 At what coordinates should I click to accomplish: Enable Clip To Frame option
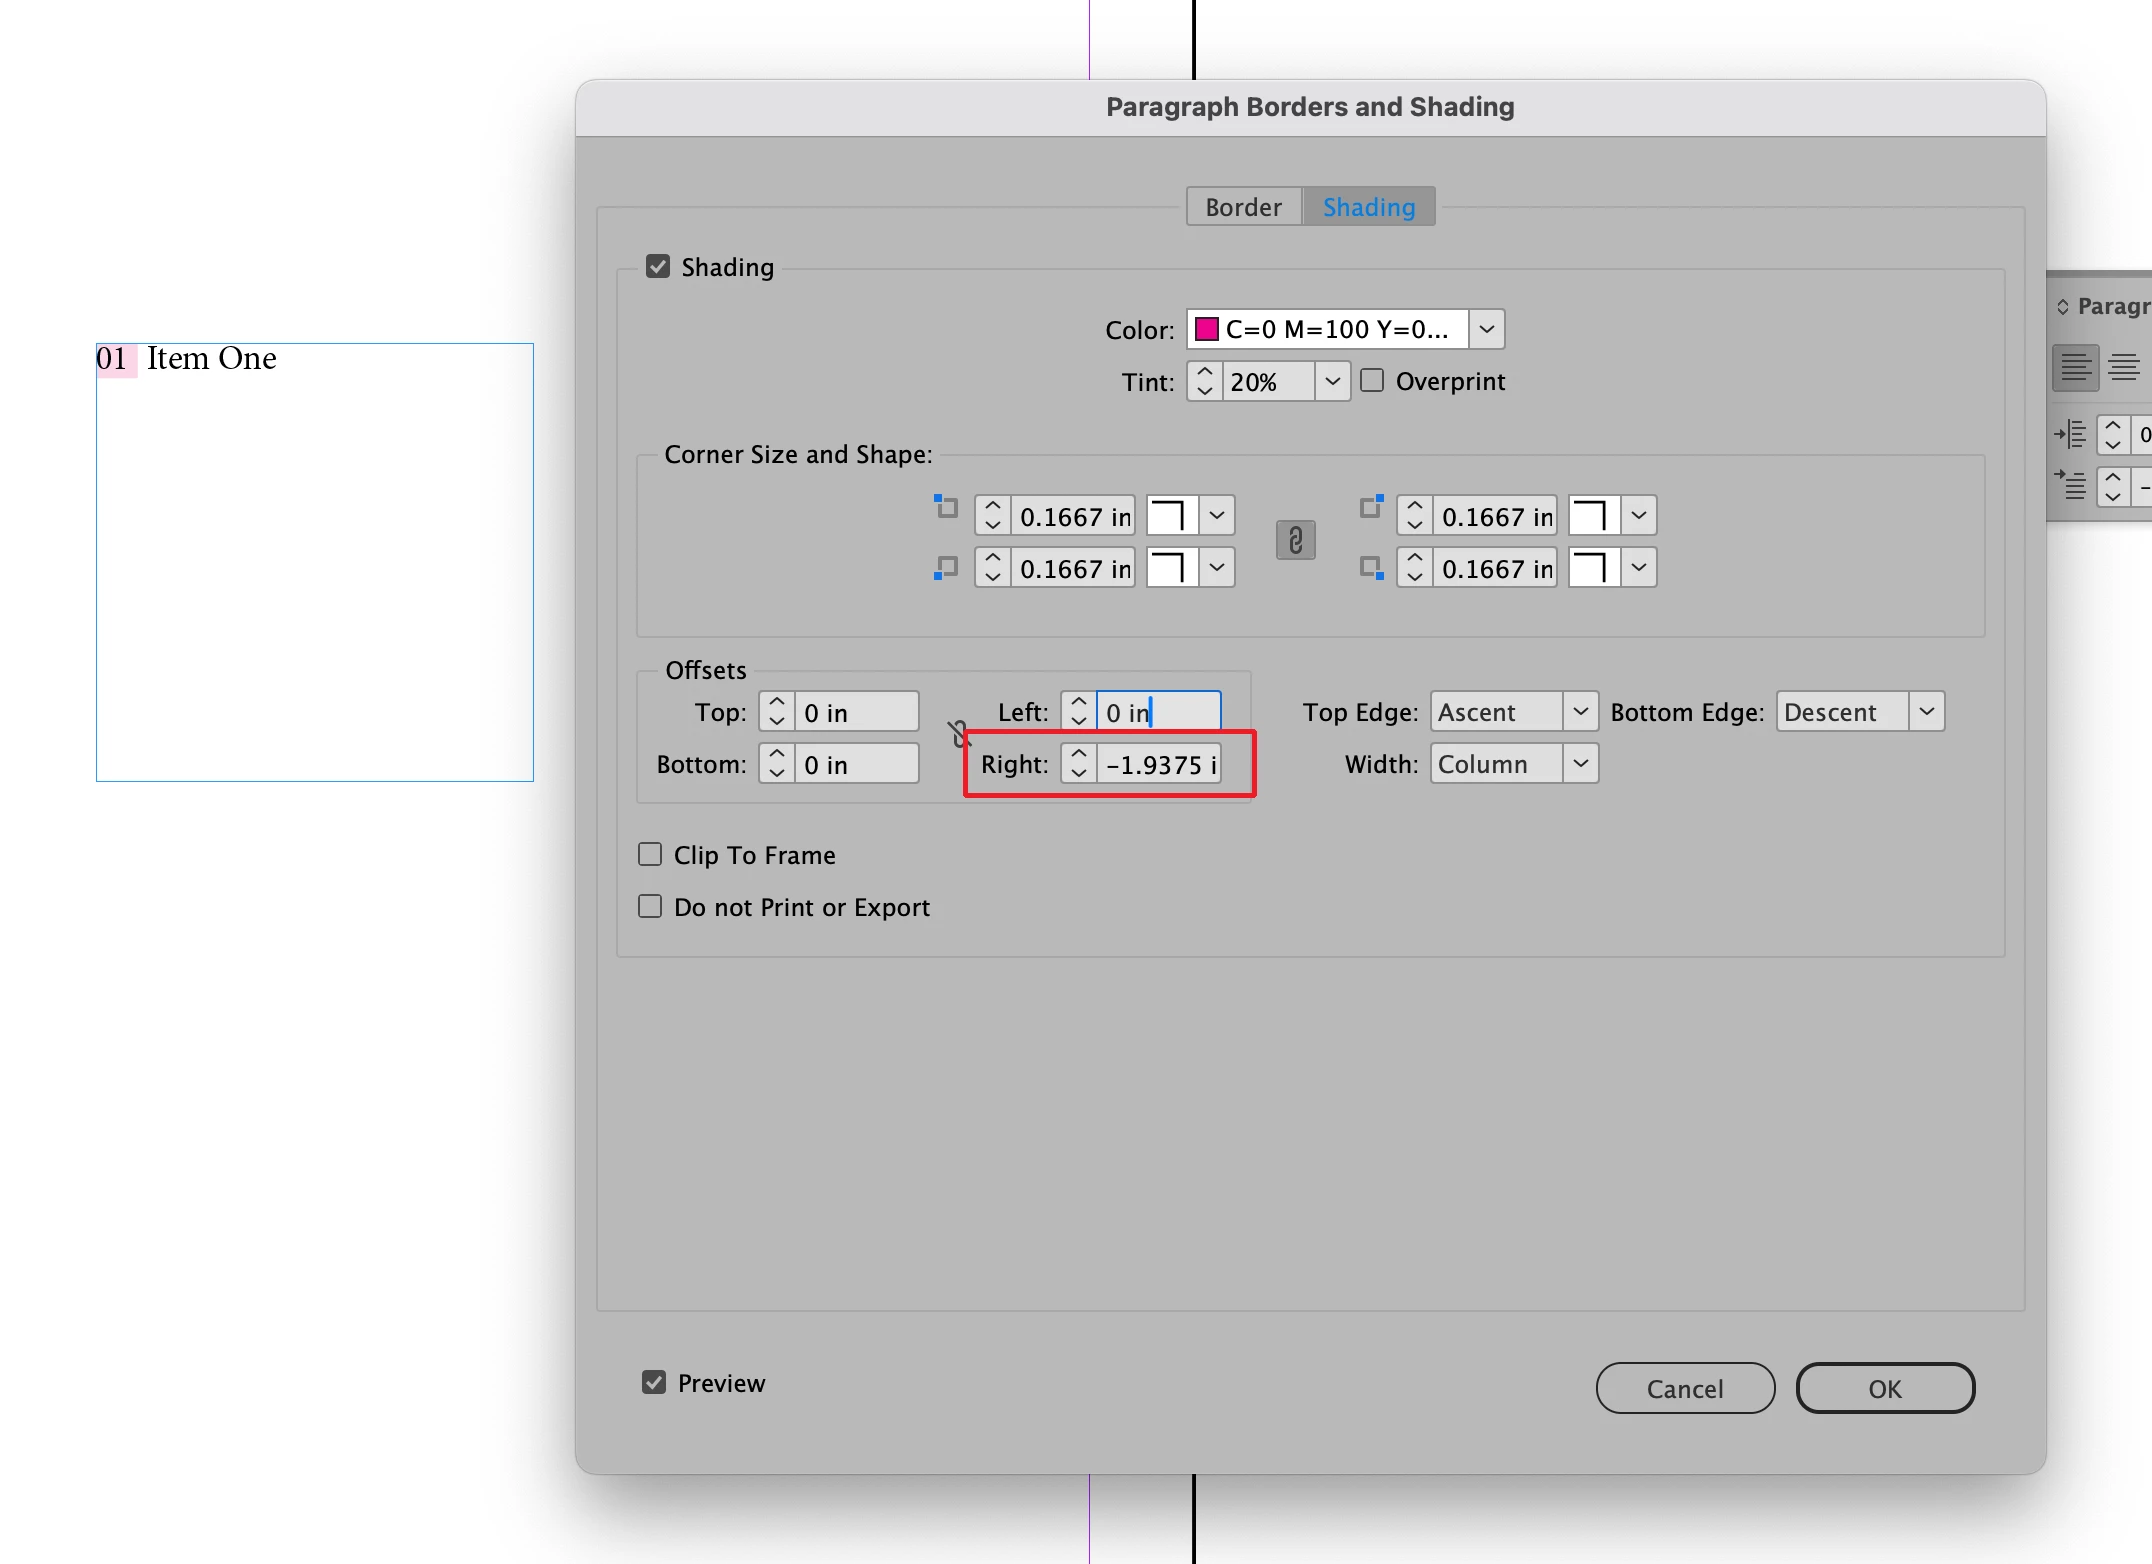coord(650,855)
